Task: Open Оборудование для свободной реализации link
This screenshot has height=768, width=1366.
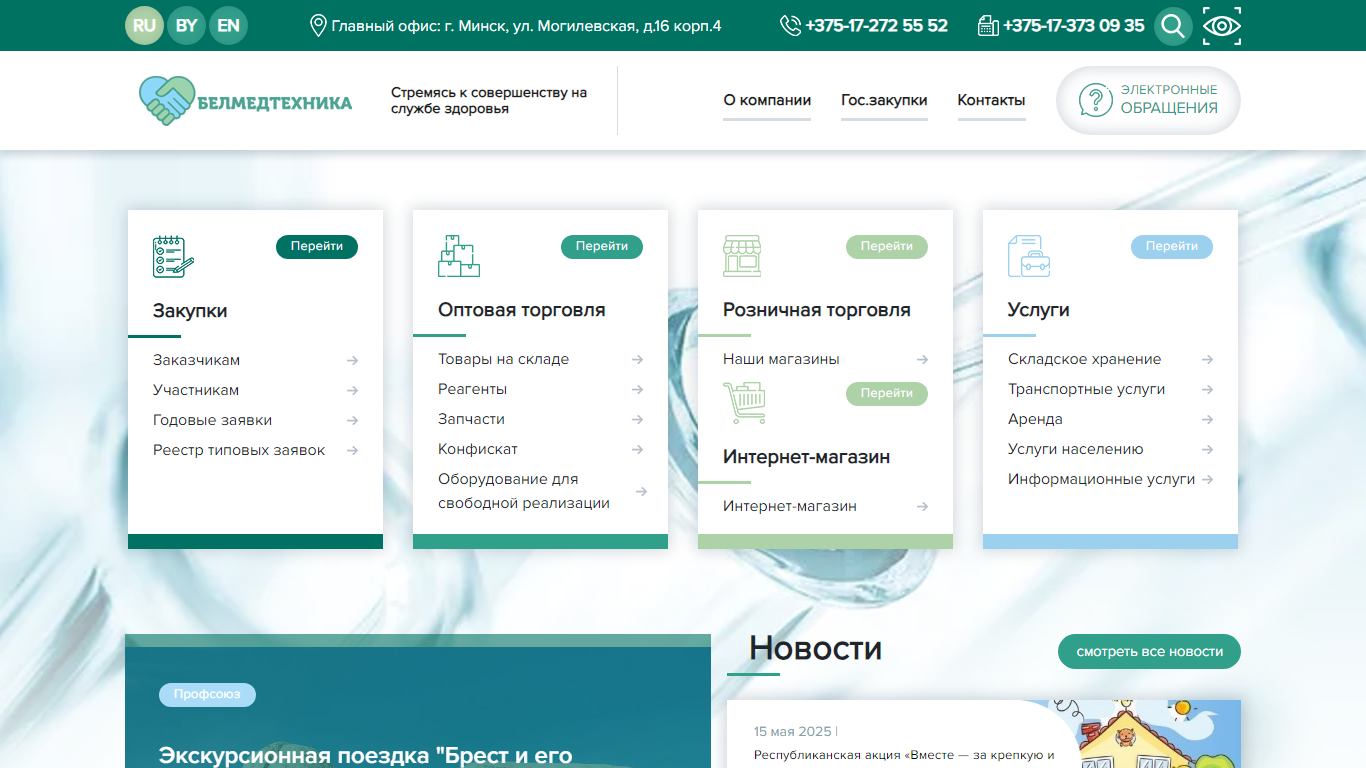Action: click(524, 491)
